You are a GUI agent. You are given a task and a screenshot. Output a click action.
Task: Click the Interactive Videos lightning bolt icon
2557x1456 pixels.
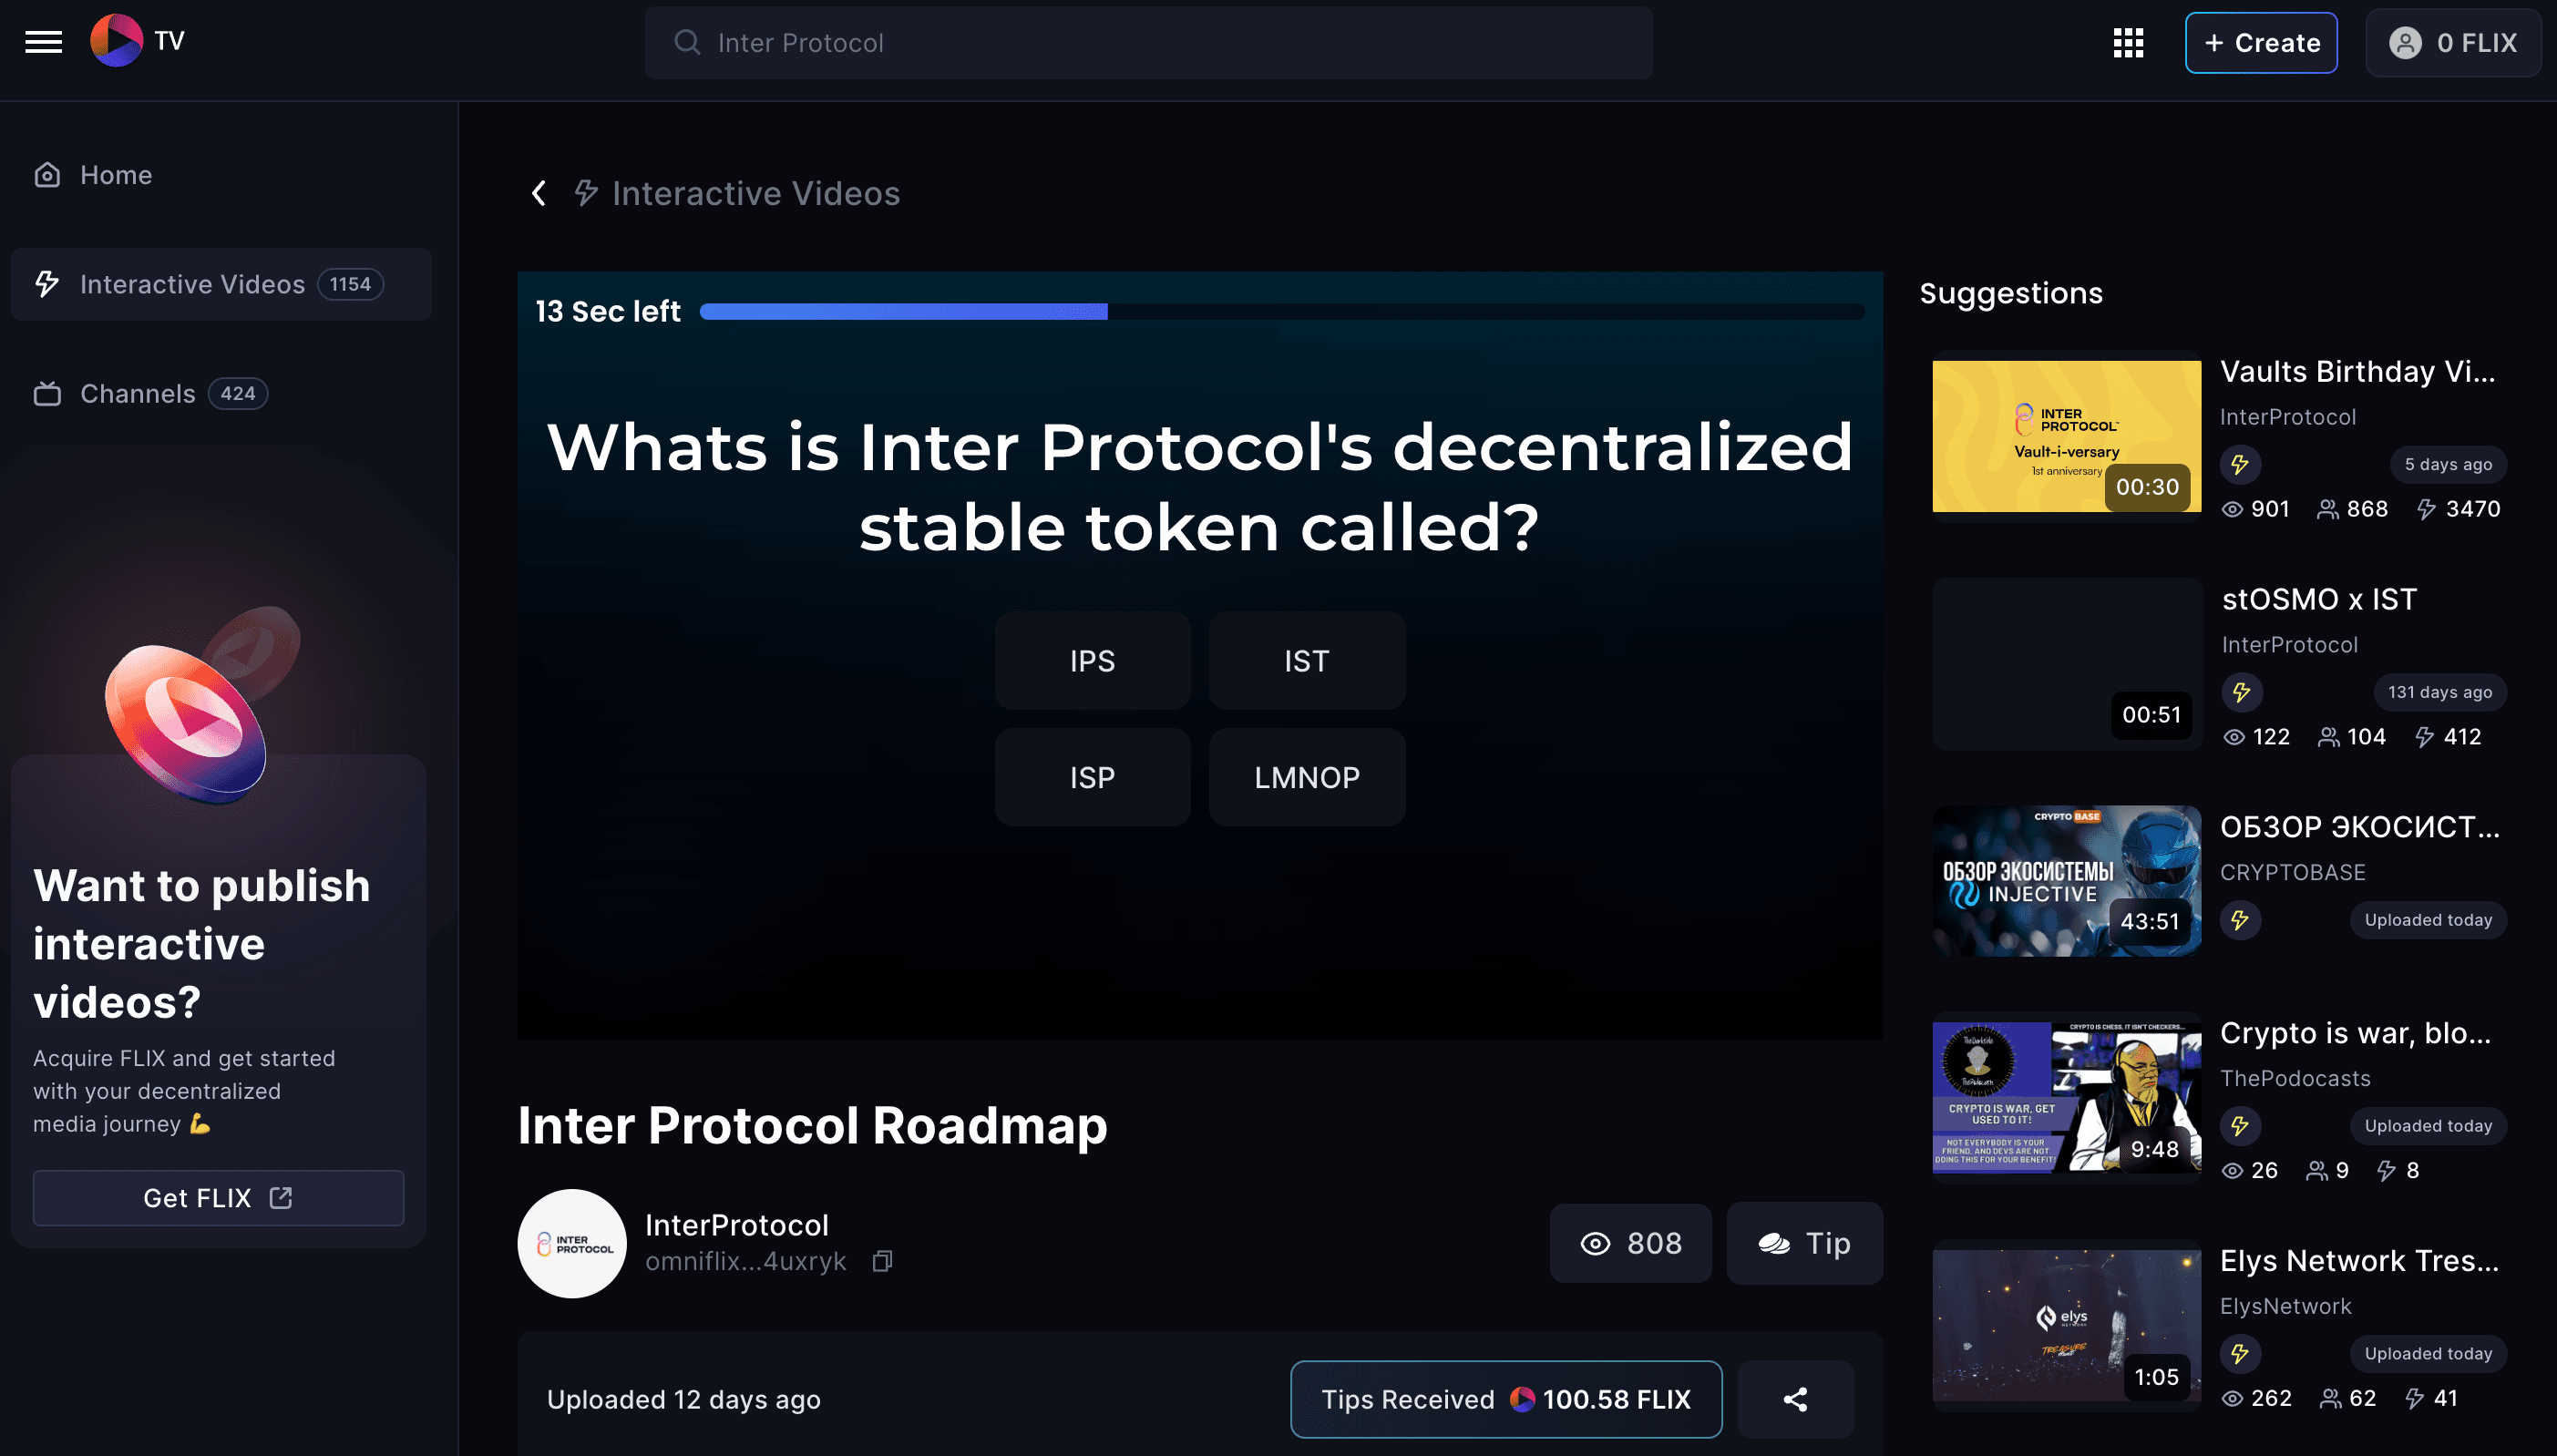47,282
